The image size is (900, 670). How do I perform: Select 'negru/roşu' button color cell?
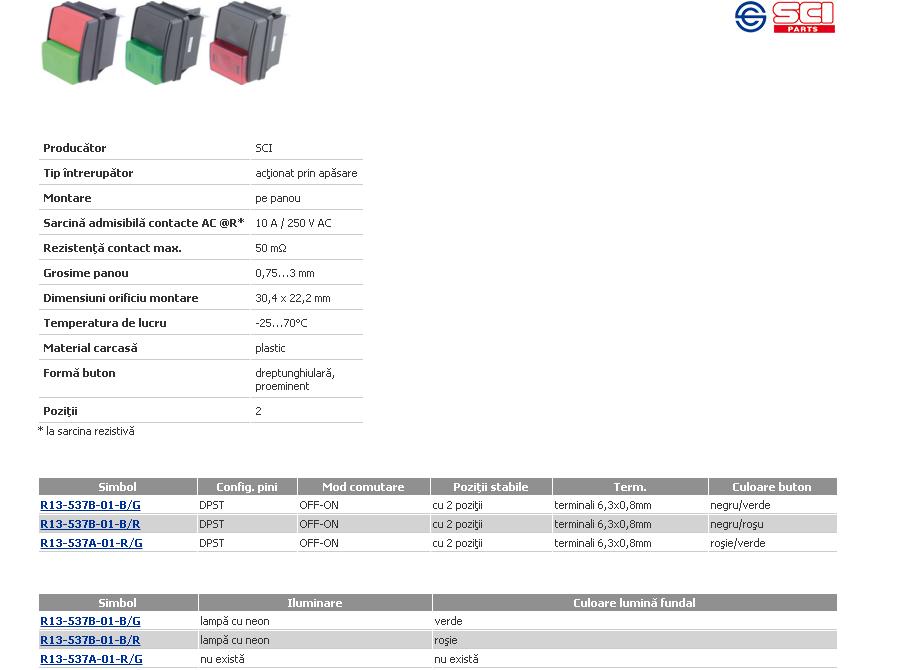737,524
